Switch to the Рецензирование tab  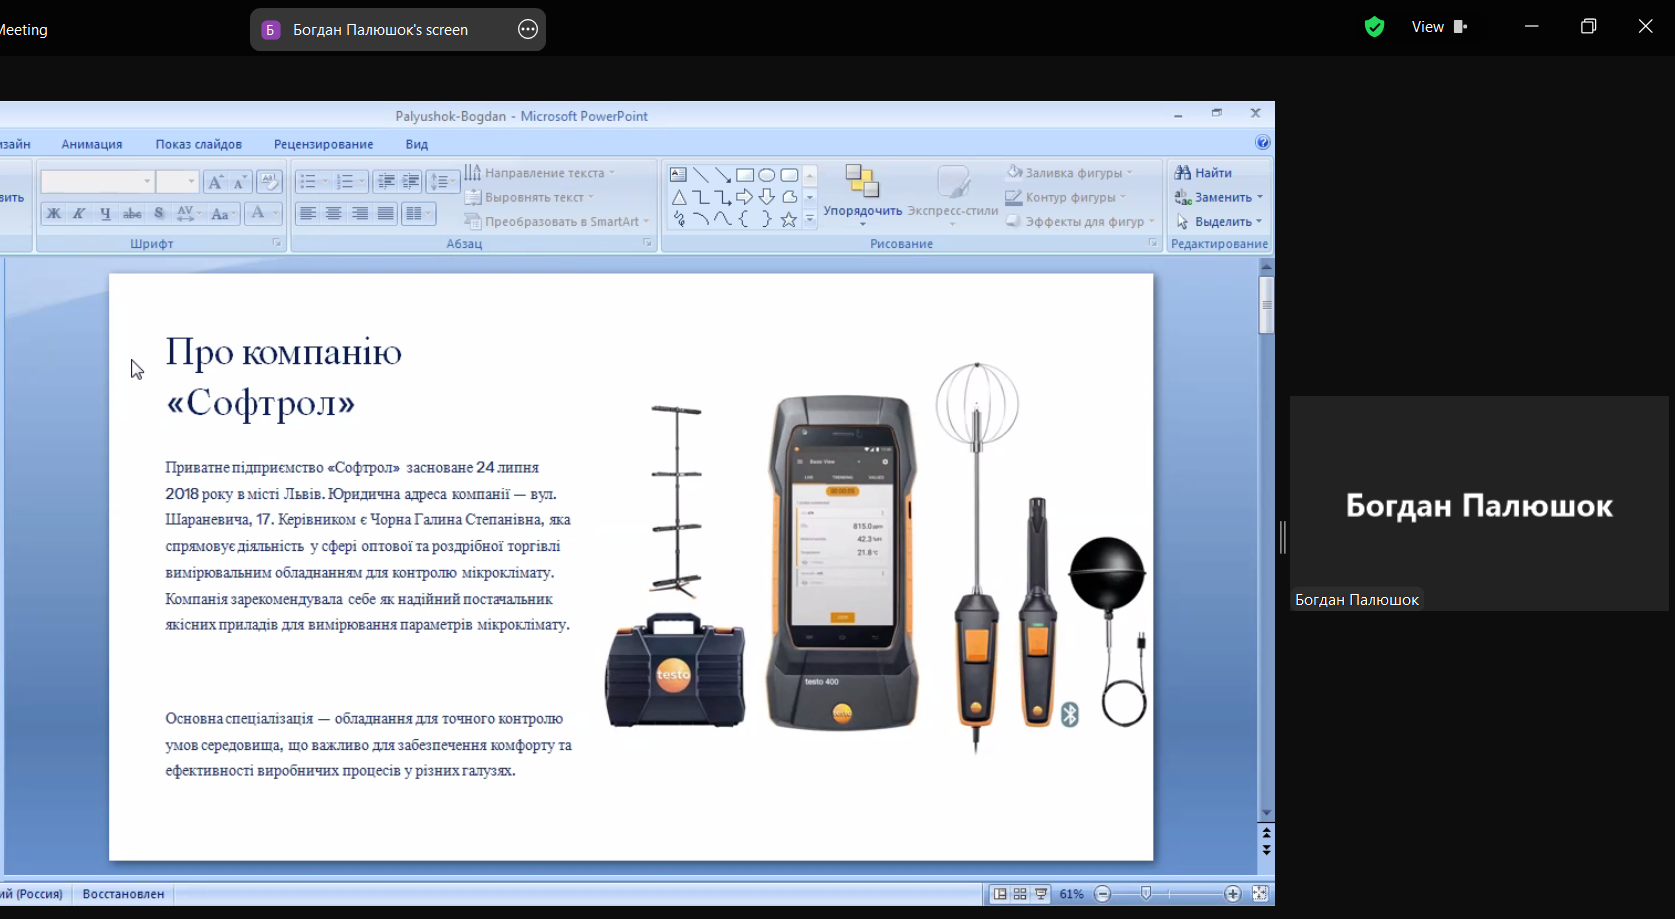324,144
